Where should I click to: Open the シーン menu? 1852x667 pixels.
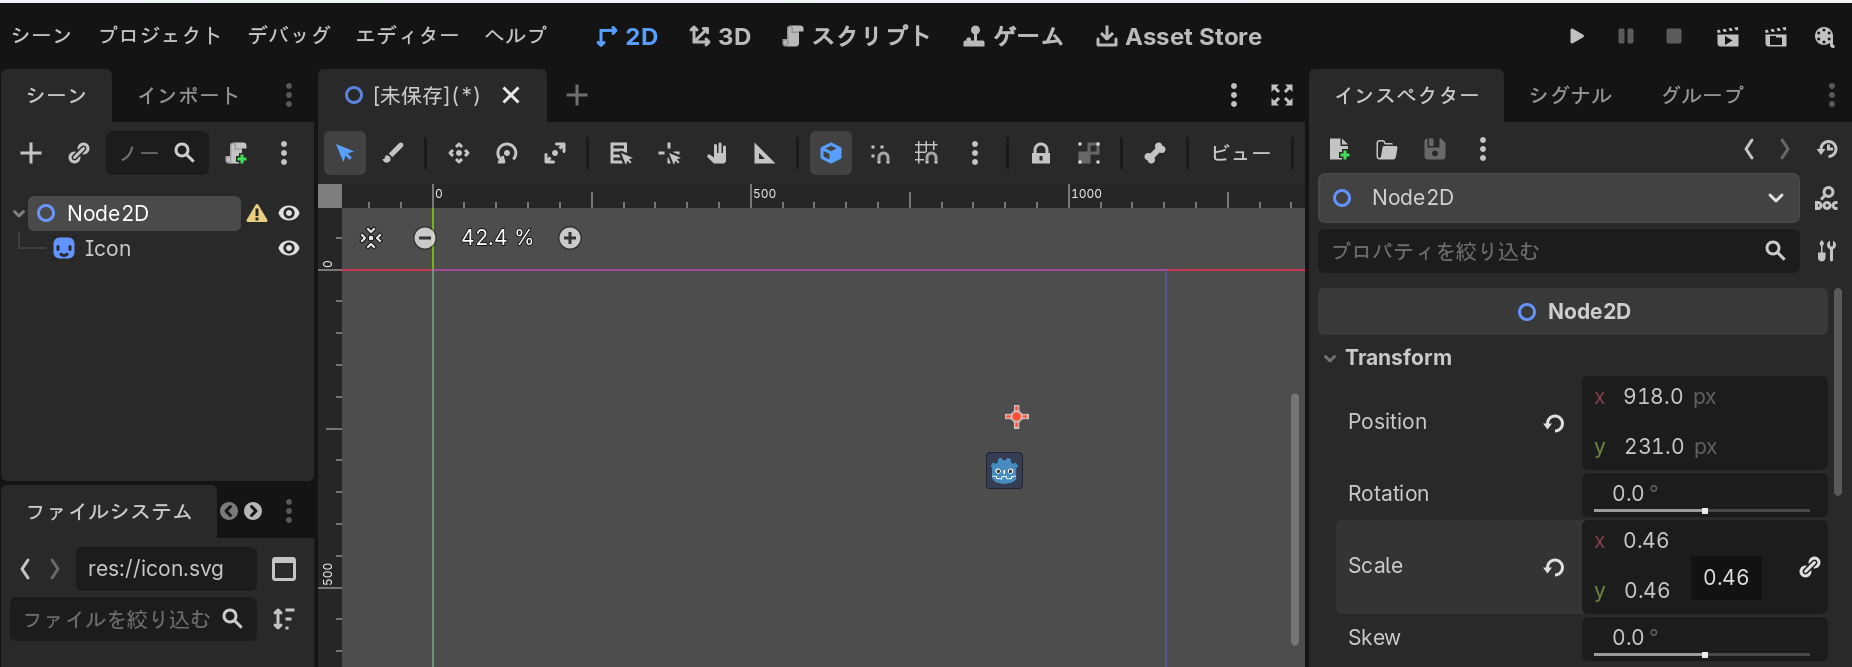tap(41, 36)
